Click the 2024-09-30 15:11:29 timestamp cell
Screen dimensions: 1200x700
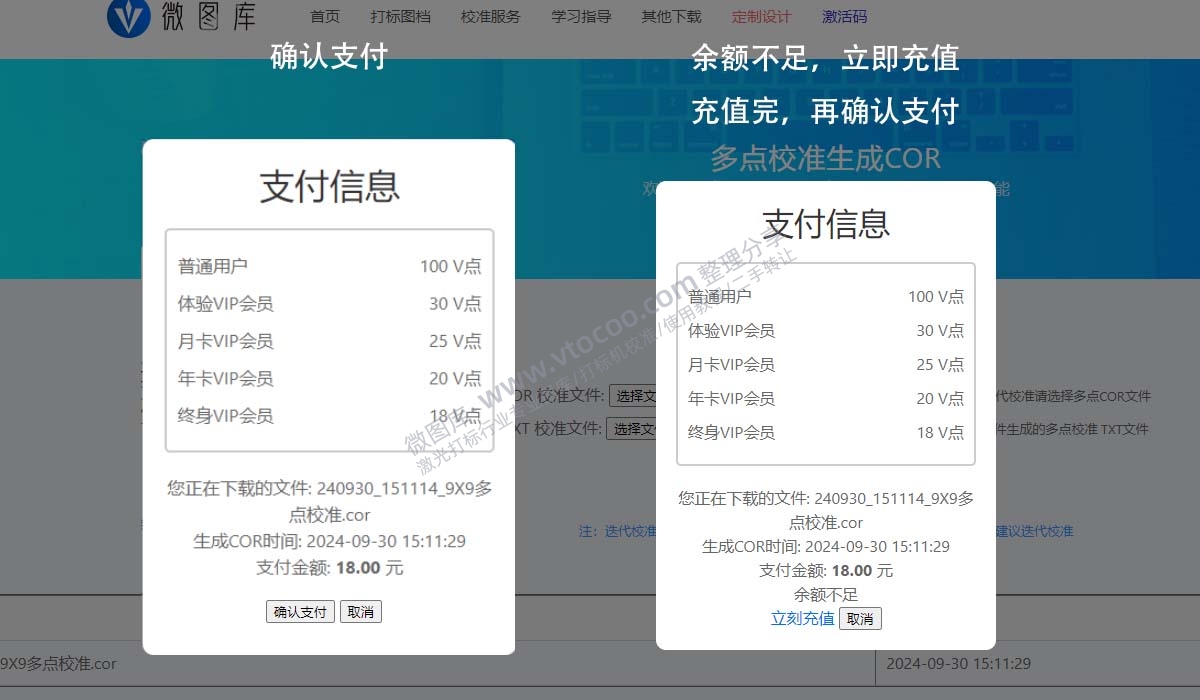pyautogui.click(x=961, y=663)
